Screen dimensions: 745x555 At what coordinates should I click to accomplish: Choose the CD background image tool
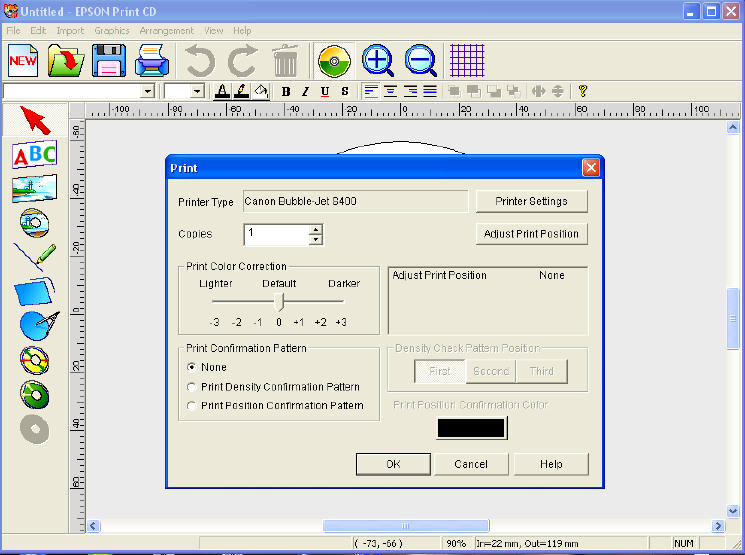[x=34, y=222]
